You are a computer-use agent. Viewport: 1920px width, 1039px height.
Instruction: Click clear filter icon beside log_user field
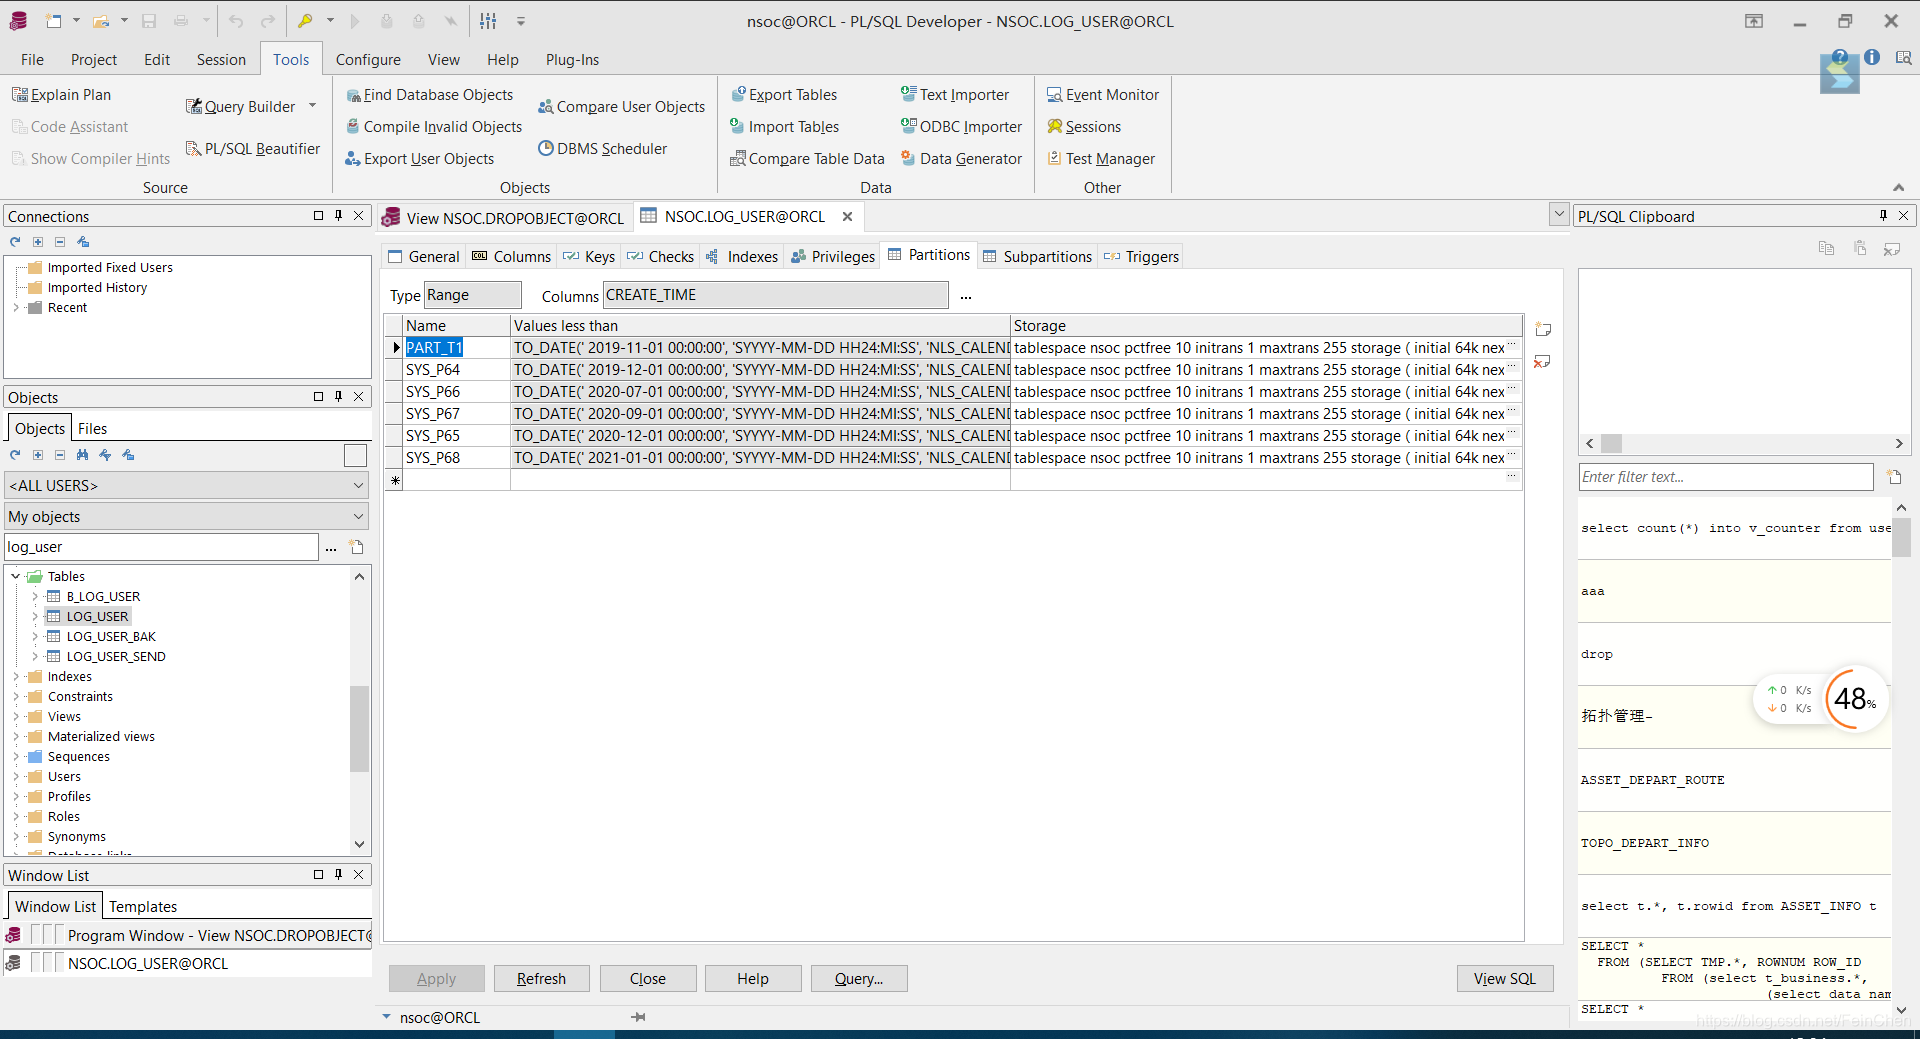pyautogui.click(x=357, y=547)
